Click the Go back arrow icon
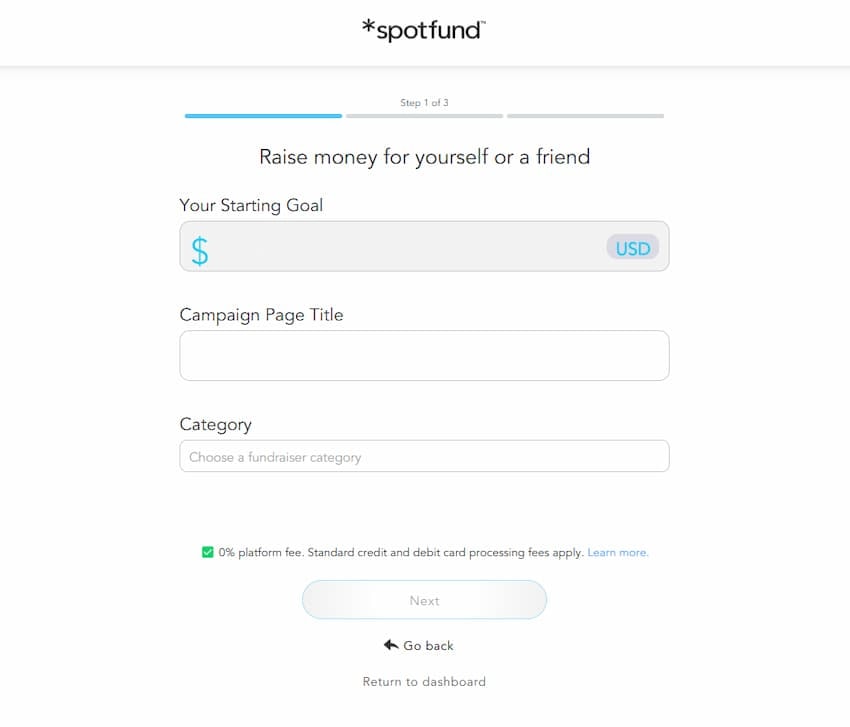The width and height of the screenshot is (850, 727). pos(391,645)
